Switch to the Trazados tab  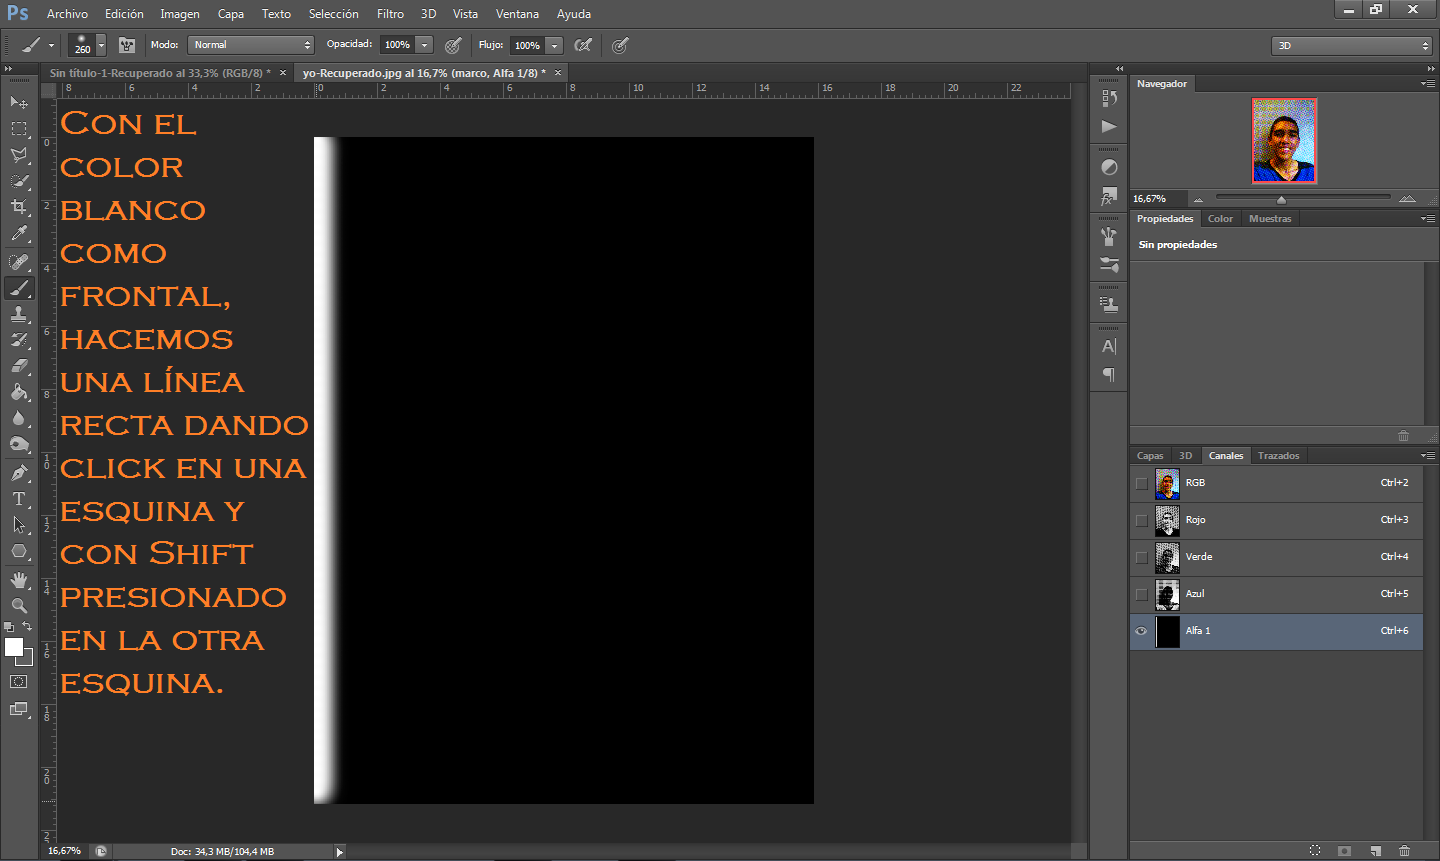click(1278, 455)
